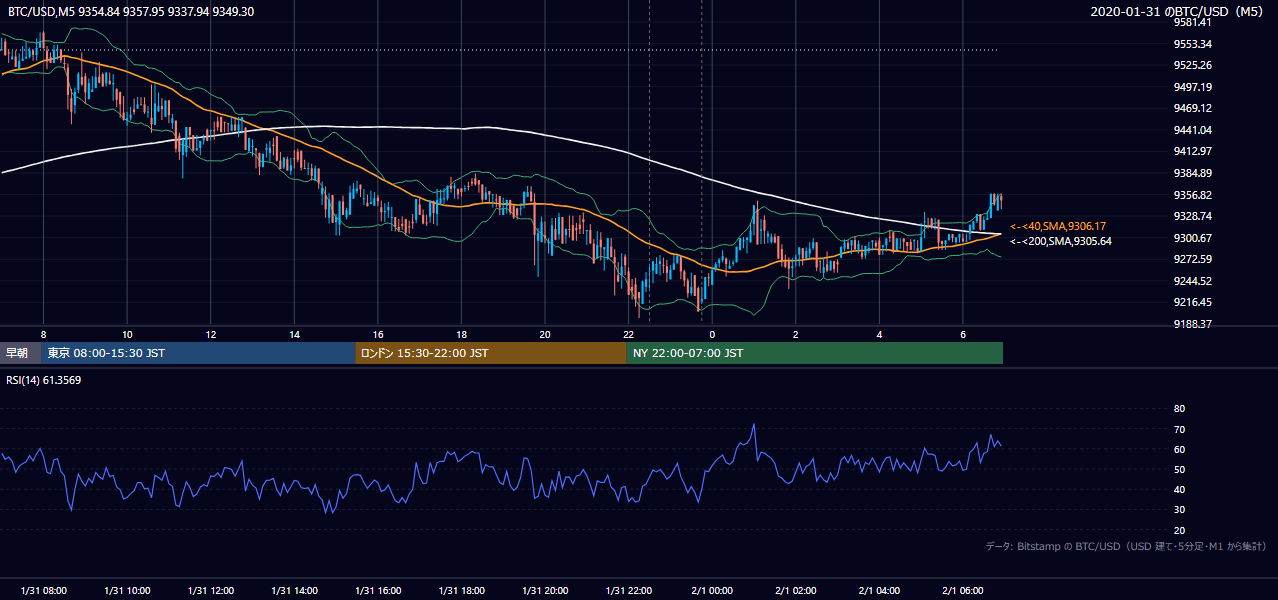This screenshot has width=1278, height=600.
Task: Click hour label 0 under the price chart
Action: point(712,334)
